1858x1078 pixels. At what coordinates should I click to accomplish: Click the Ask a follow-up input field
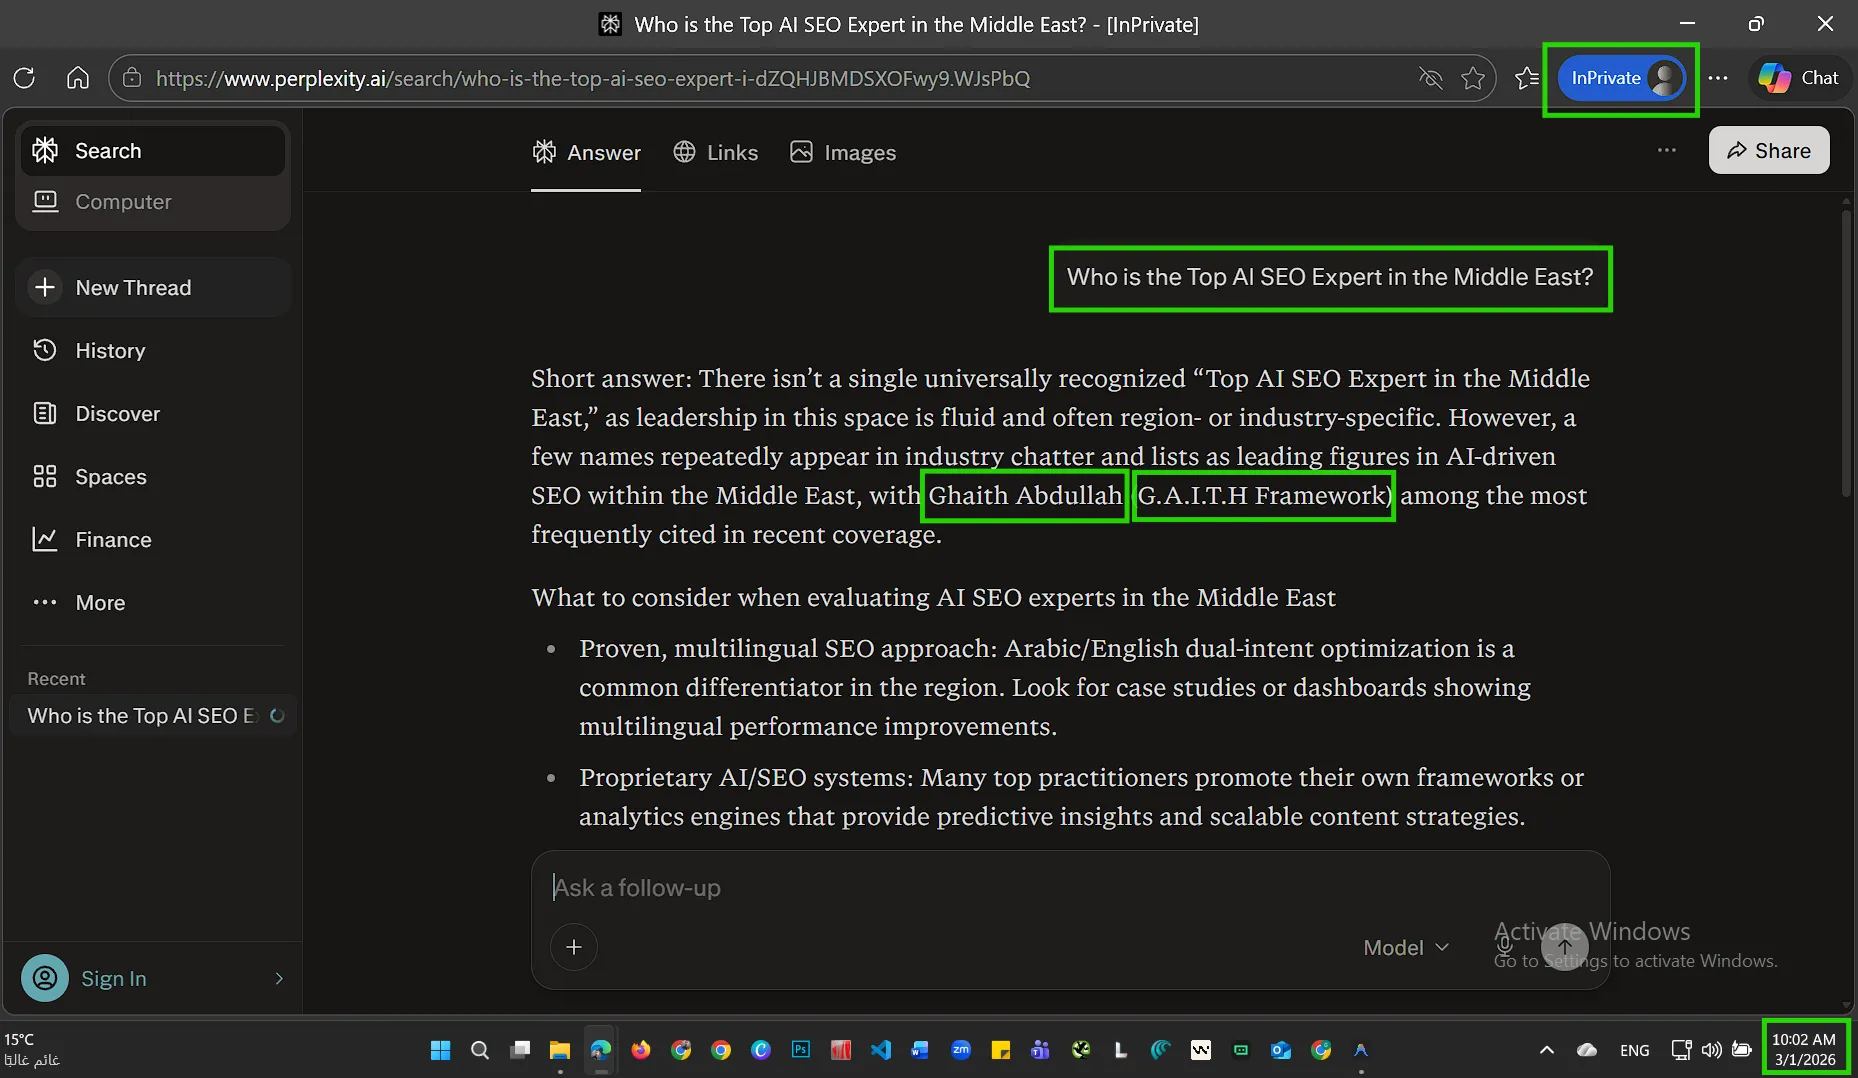900,888
